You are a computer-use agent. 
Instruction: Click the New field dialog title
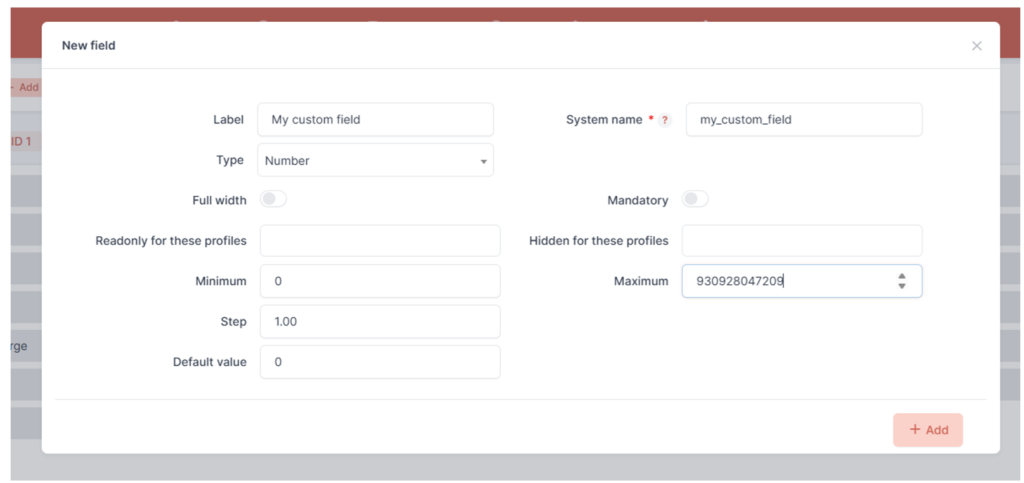(x=88, y=46)
